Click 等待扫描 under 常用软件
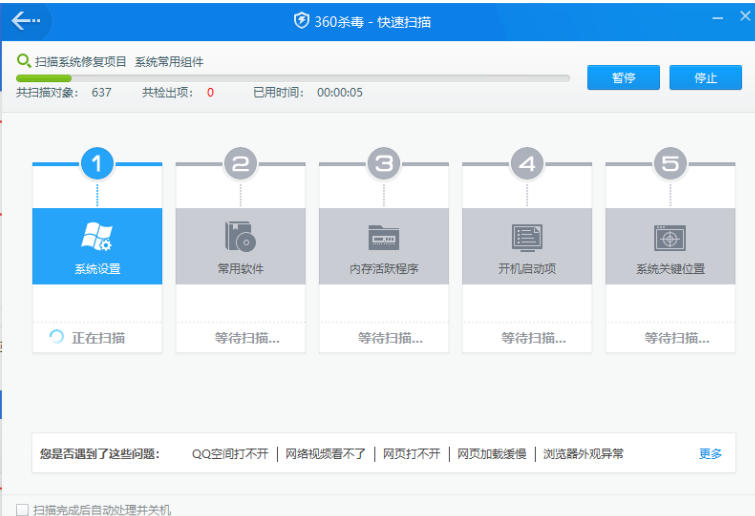755x516 pixels. click(247, 338)
